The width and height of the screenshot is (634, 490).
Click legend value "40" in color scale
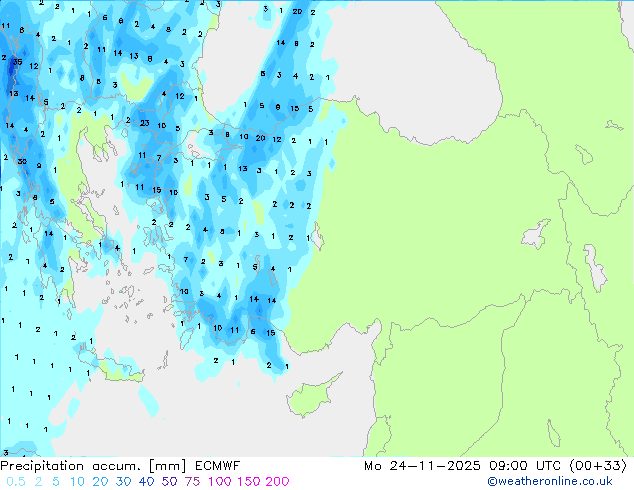click(x=146, y=482)
